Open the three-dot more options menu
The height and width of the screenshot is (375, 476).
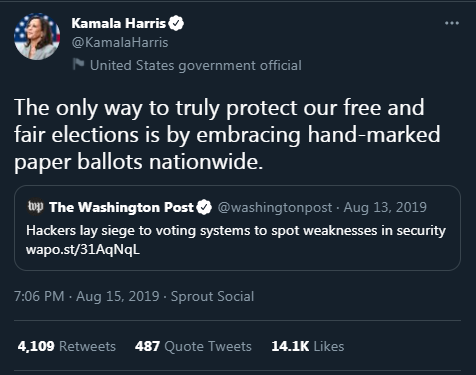point(452,23)
